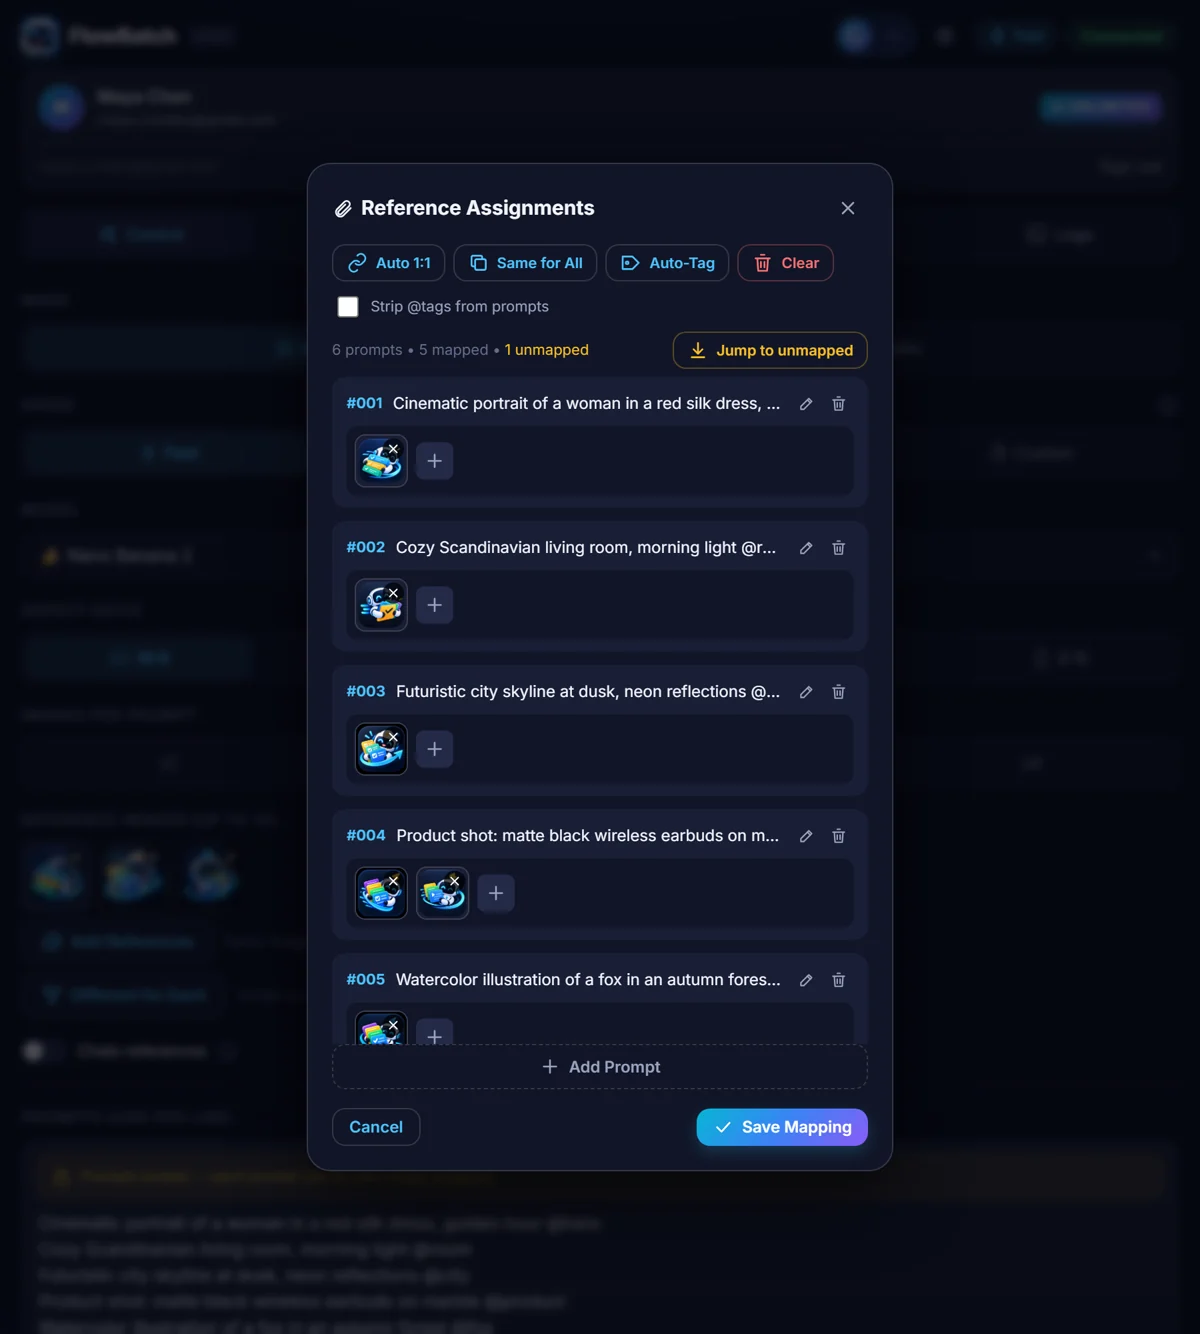Click the "Product shot: matte black wireless earbuds" text

click(588, 836)
